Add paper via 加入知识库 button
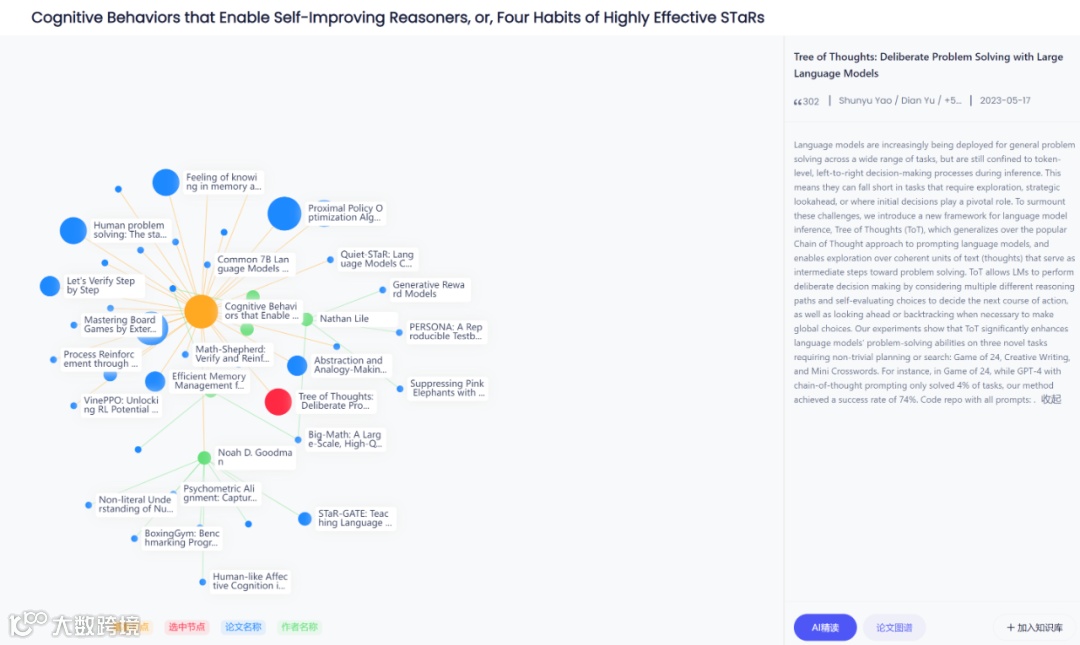This screenshot has width=1080, height=645. click(1036, 627)
